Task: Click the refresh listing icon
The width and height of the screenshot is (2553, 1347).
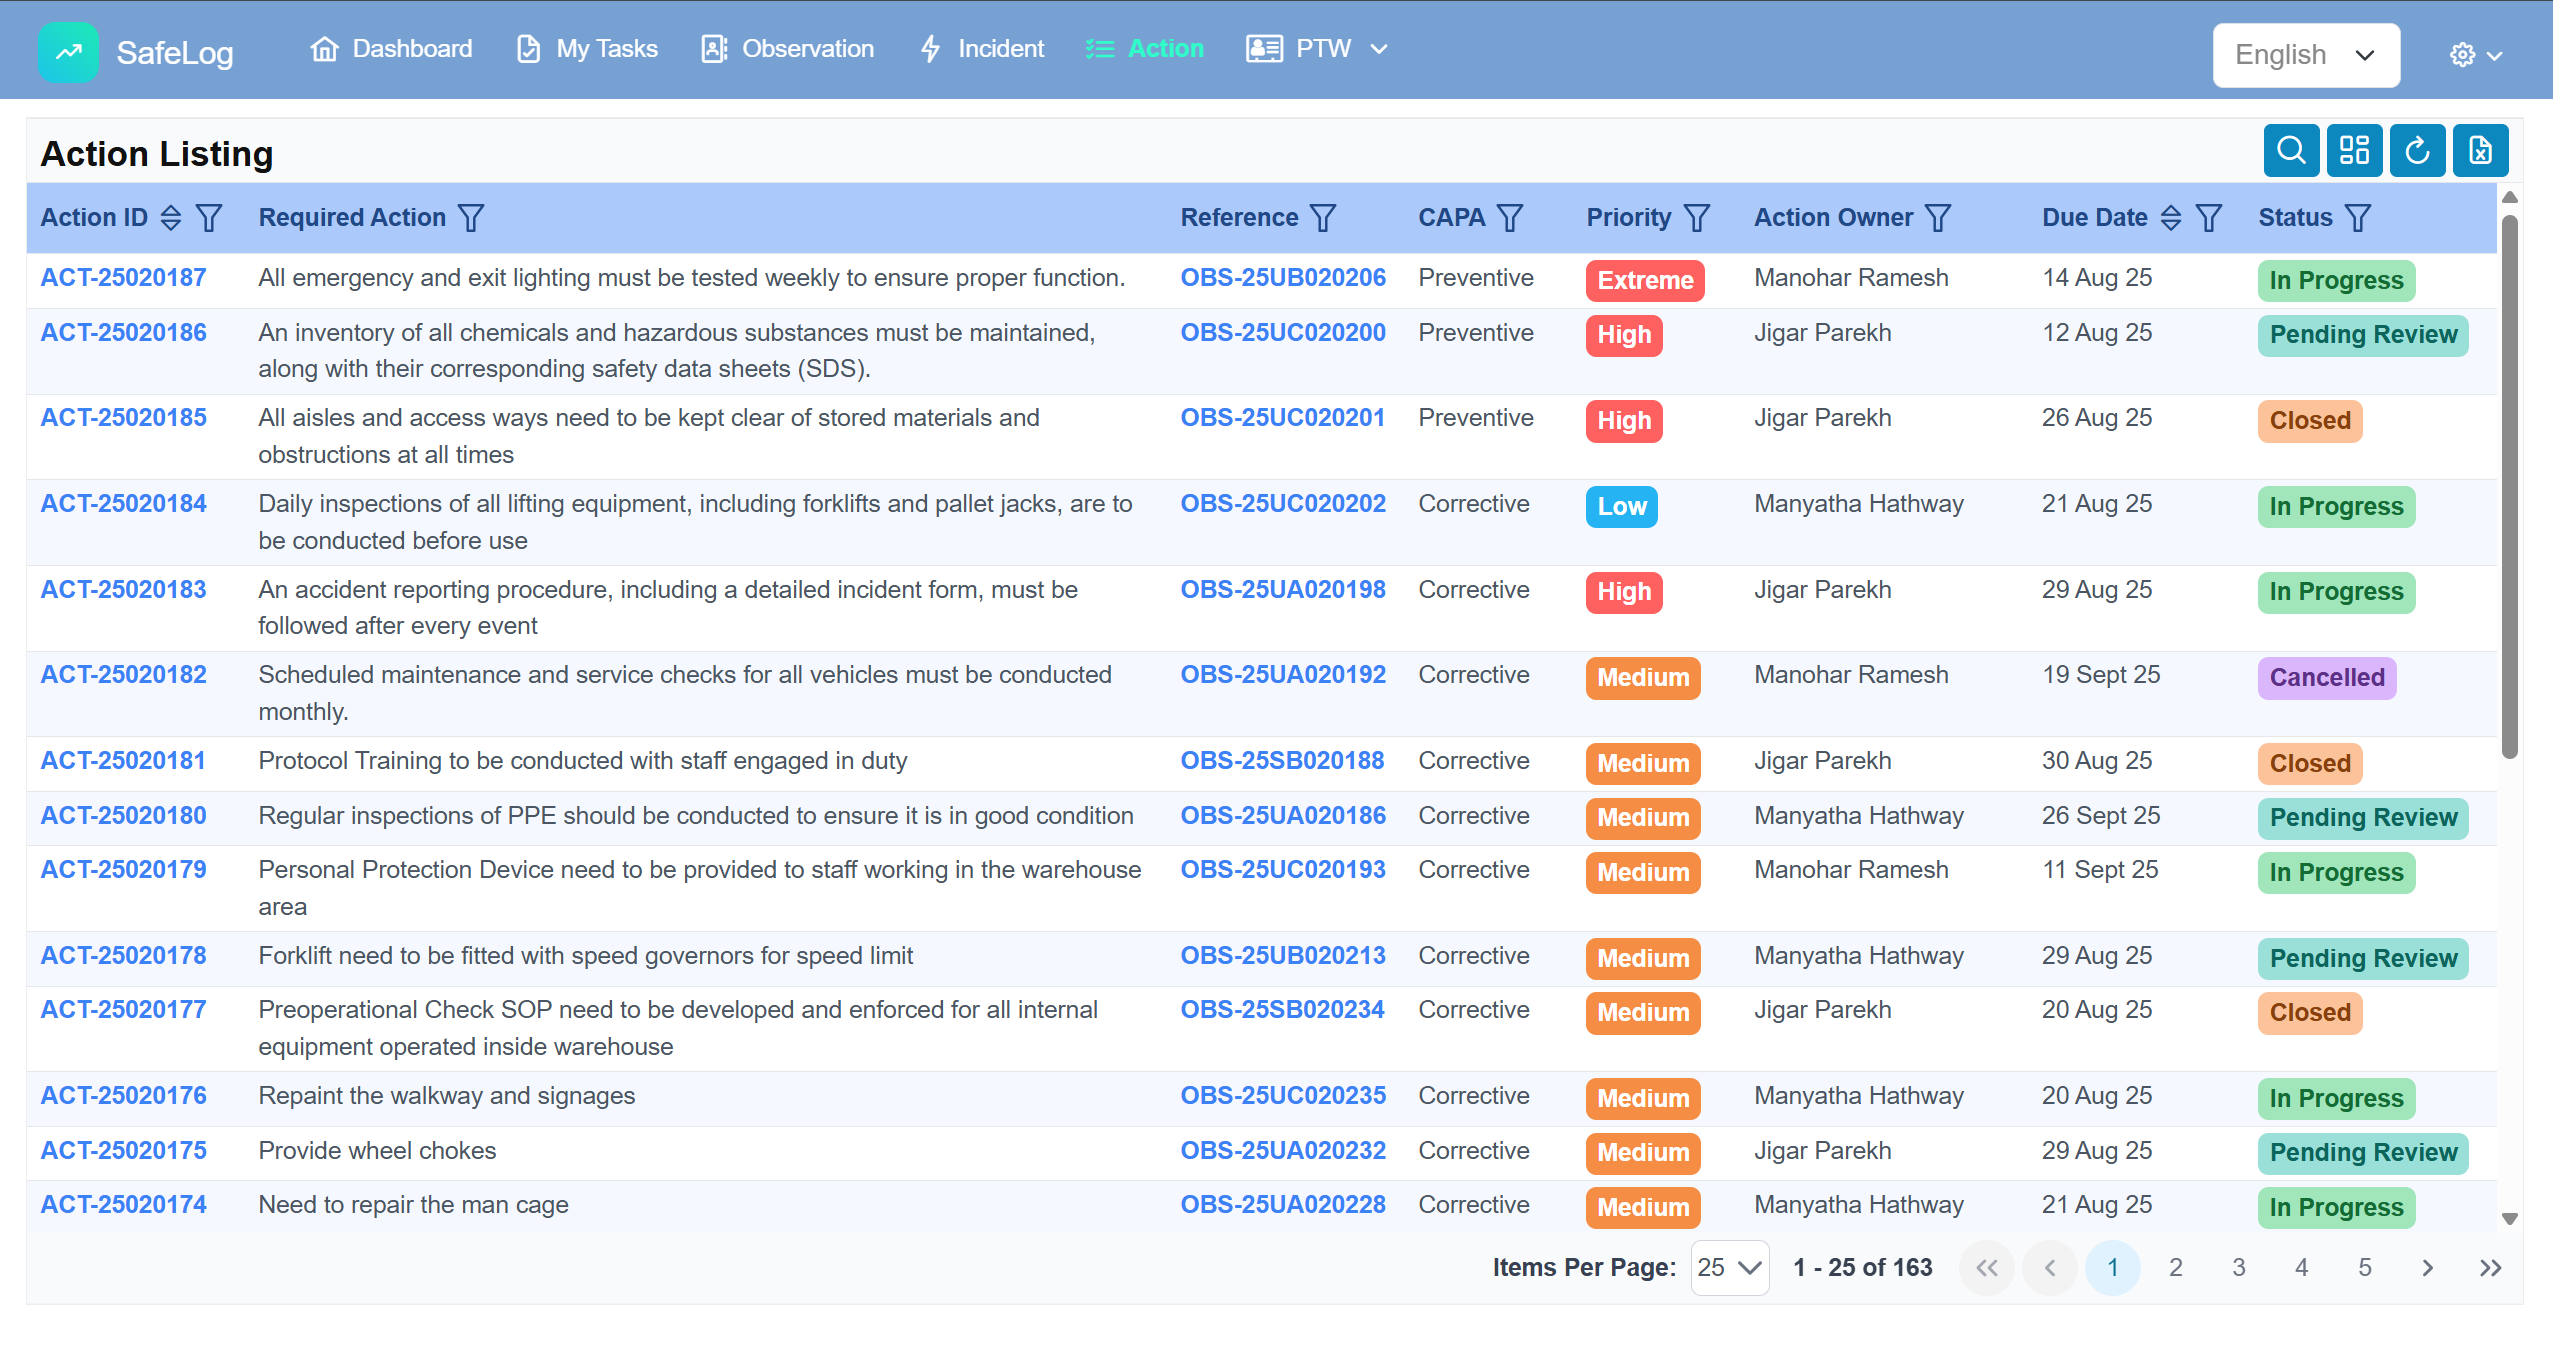Action: pos(2417,151)
